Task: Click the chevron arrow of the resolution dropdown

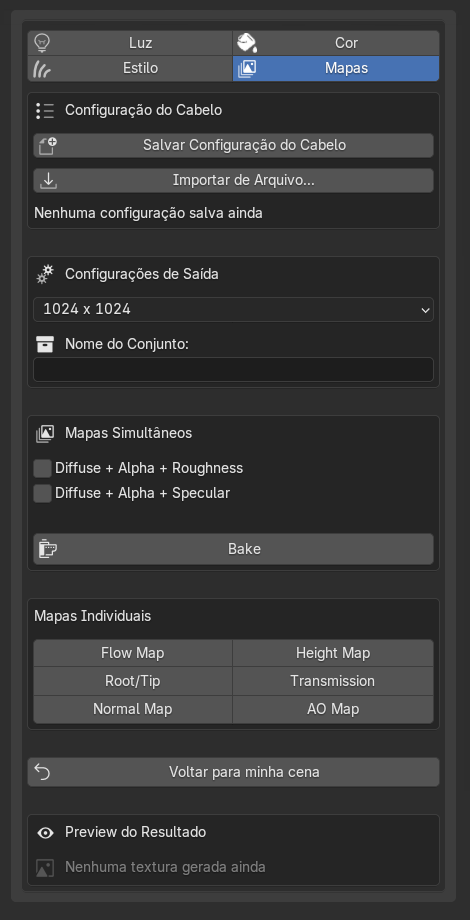Action: [x=425, y=310]
